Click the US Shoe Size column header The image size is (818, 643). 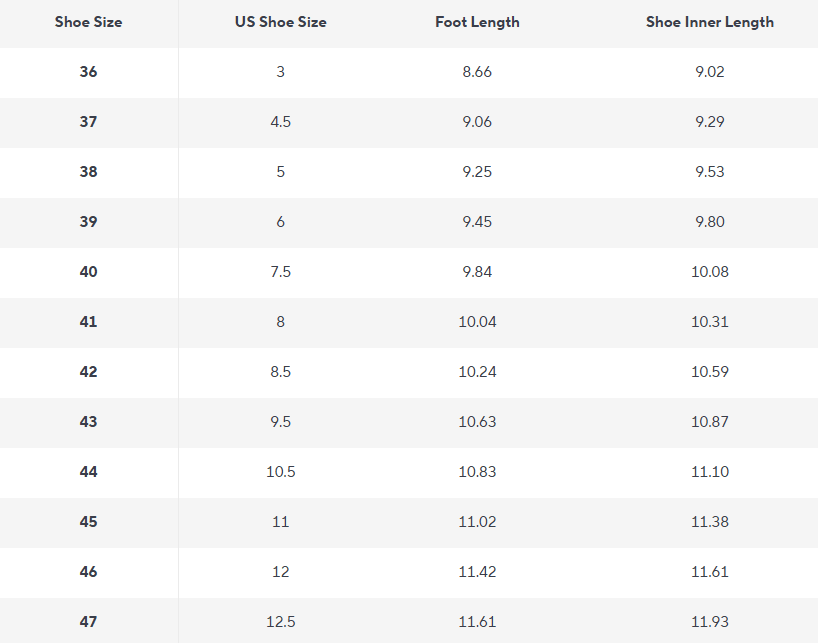(281, 22)
